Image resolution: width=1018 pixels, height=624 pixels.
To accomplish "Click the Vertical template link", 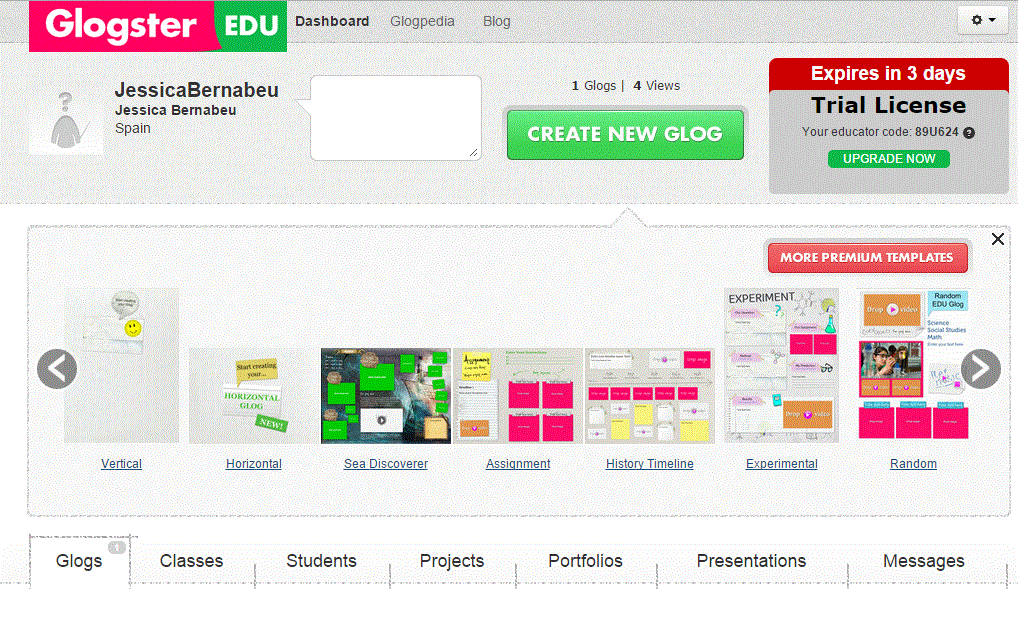I will click(121, 464).
